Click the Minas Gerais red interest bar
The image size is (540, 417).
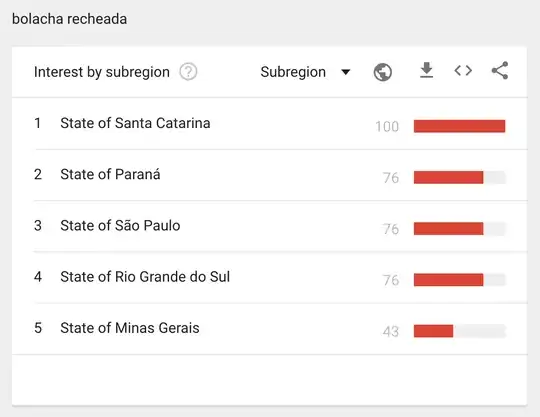coord(433,331)
